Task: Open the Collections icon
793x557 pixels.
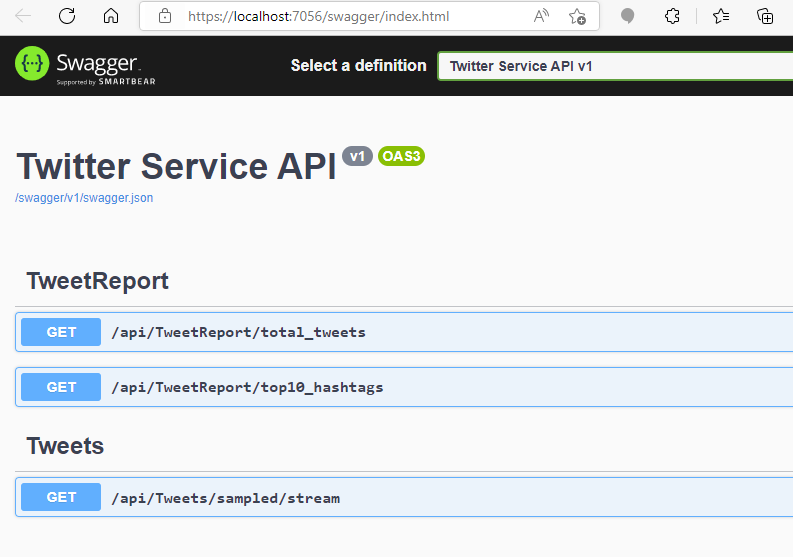Action: (x=765, y=16)
